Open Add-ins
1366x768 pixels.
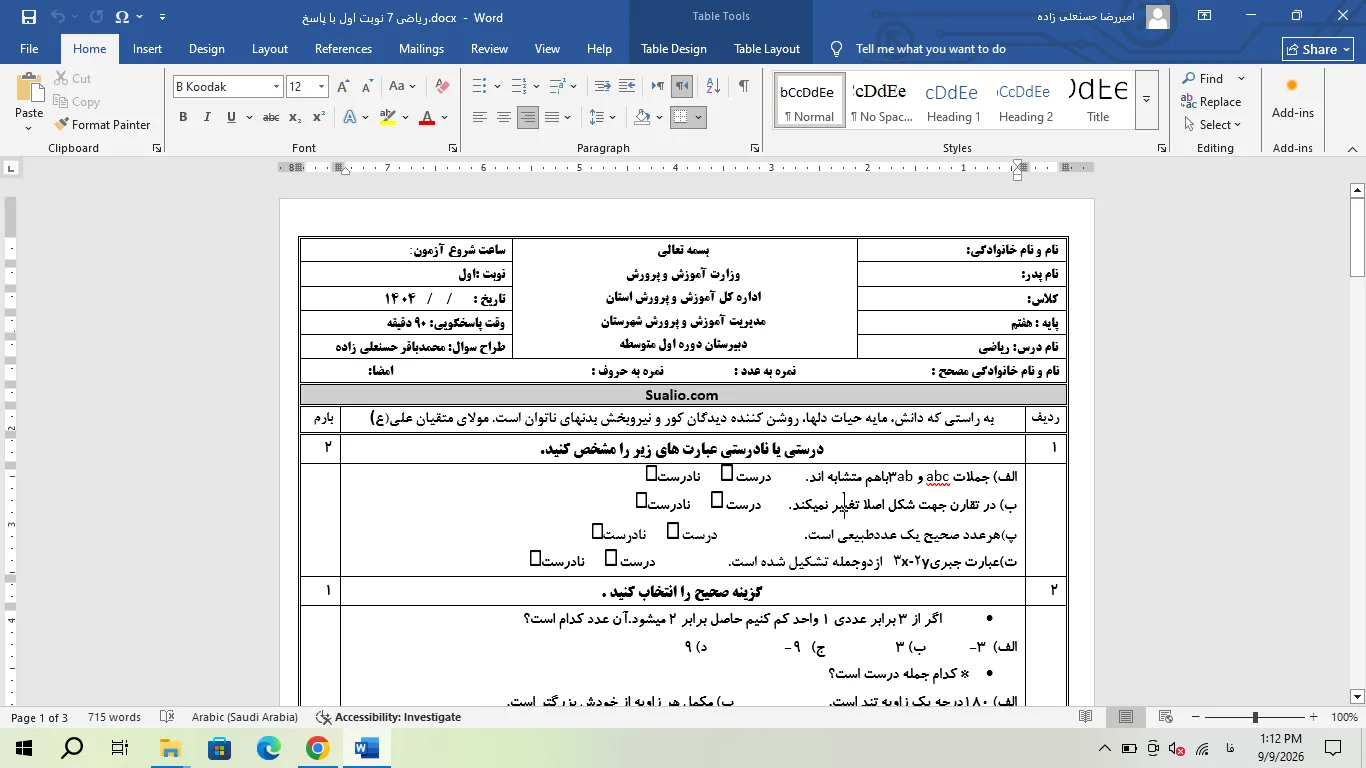(1292, 98)
